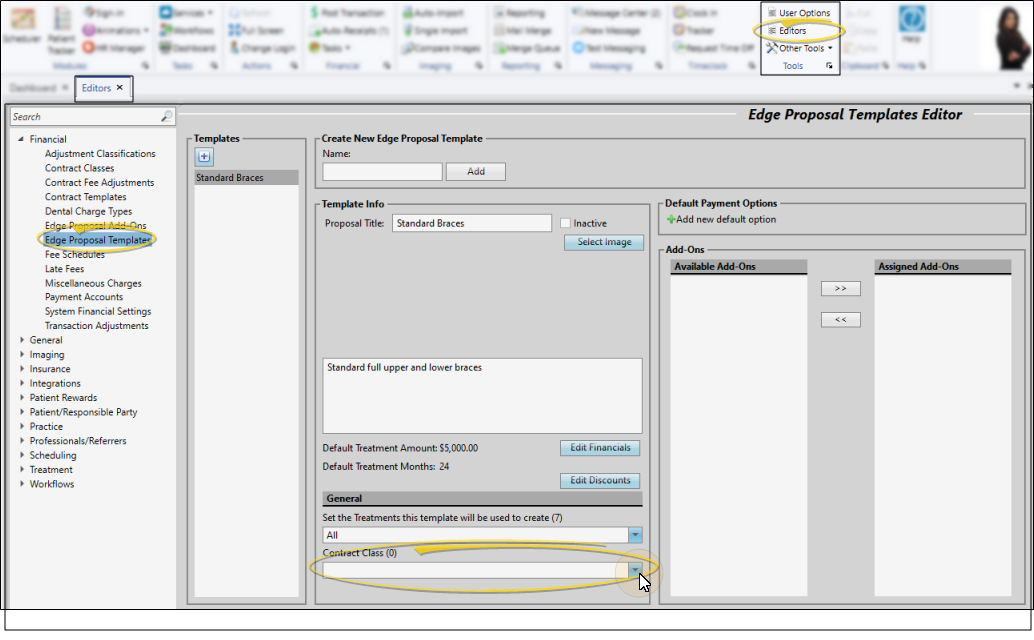Click the template Name input field
The width and height of the screenshot is (1034, 640).
382,171
